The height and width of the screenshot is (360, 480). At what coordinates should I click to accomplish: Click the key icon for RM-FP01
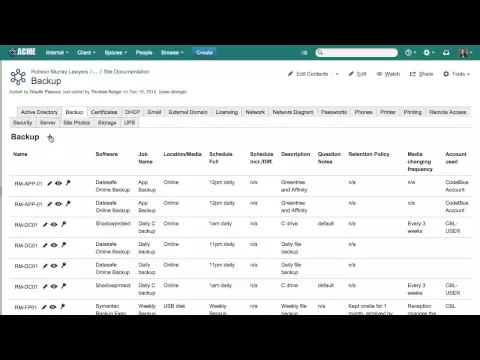pos(62,307)
